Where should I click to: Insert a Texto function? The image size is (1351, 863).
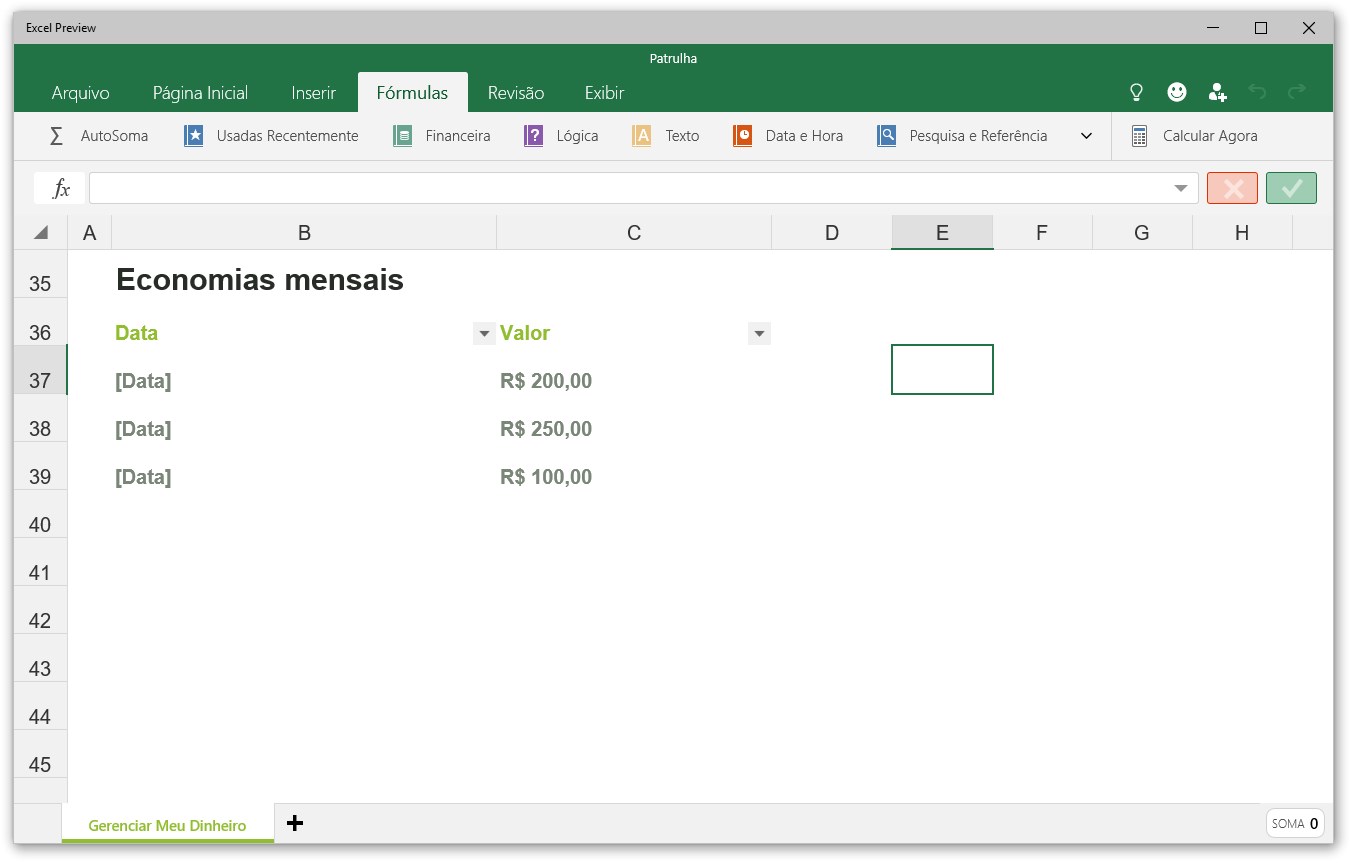coord(665,136)
